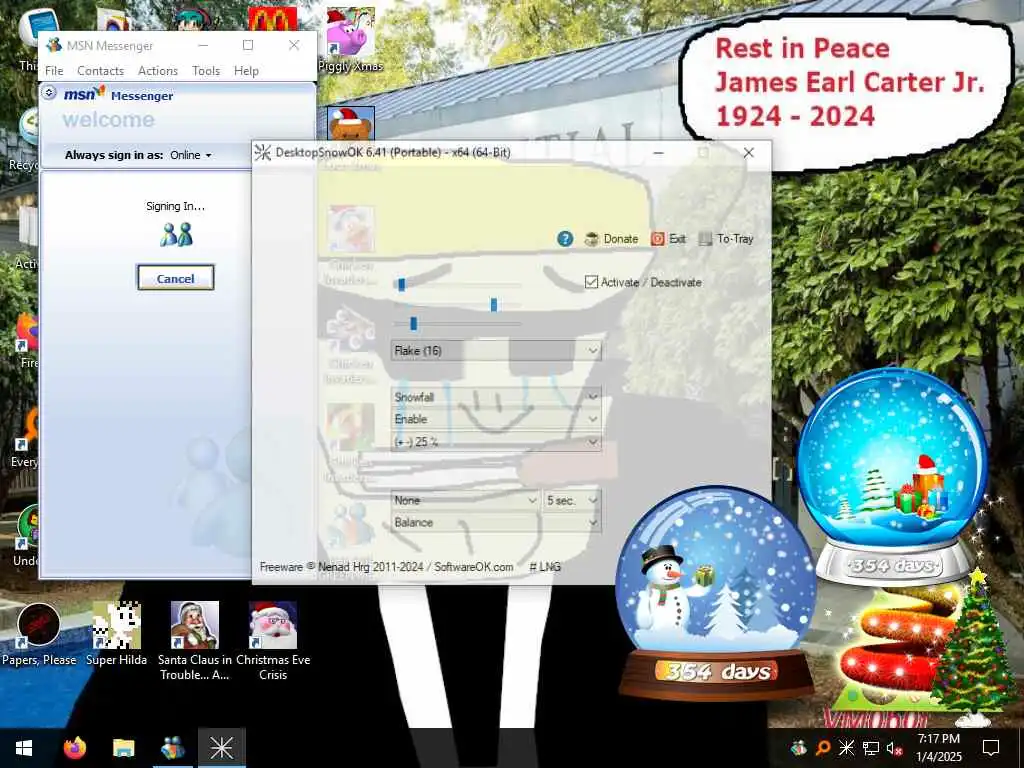Open the Windows Start menu
Screen dimensions: 1024x768
(x=24, y=748)
